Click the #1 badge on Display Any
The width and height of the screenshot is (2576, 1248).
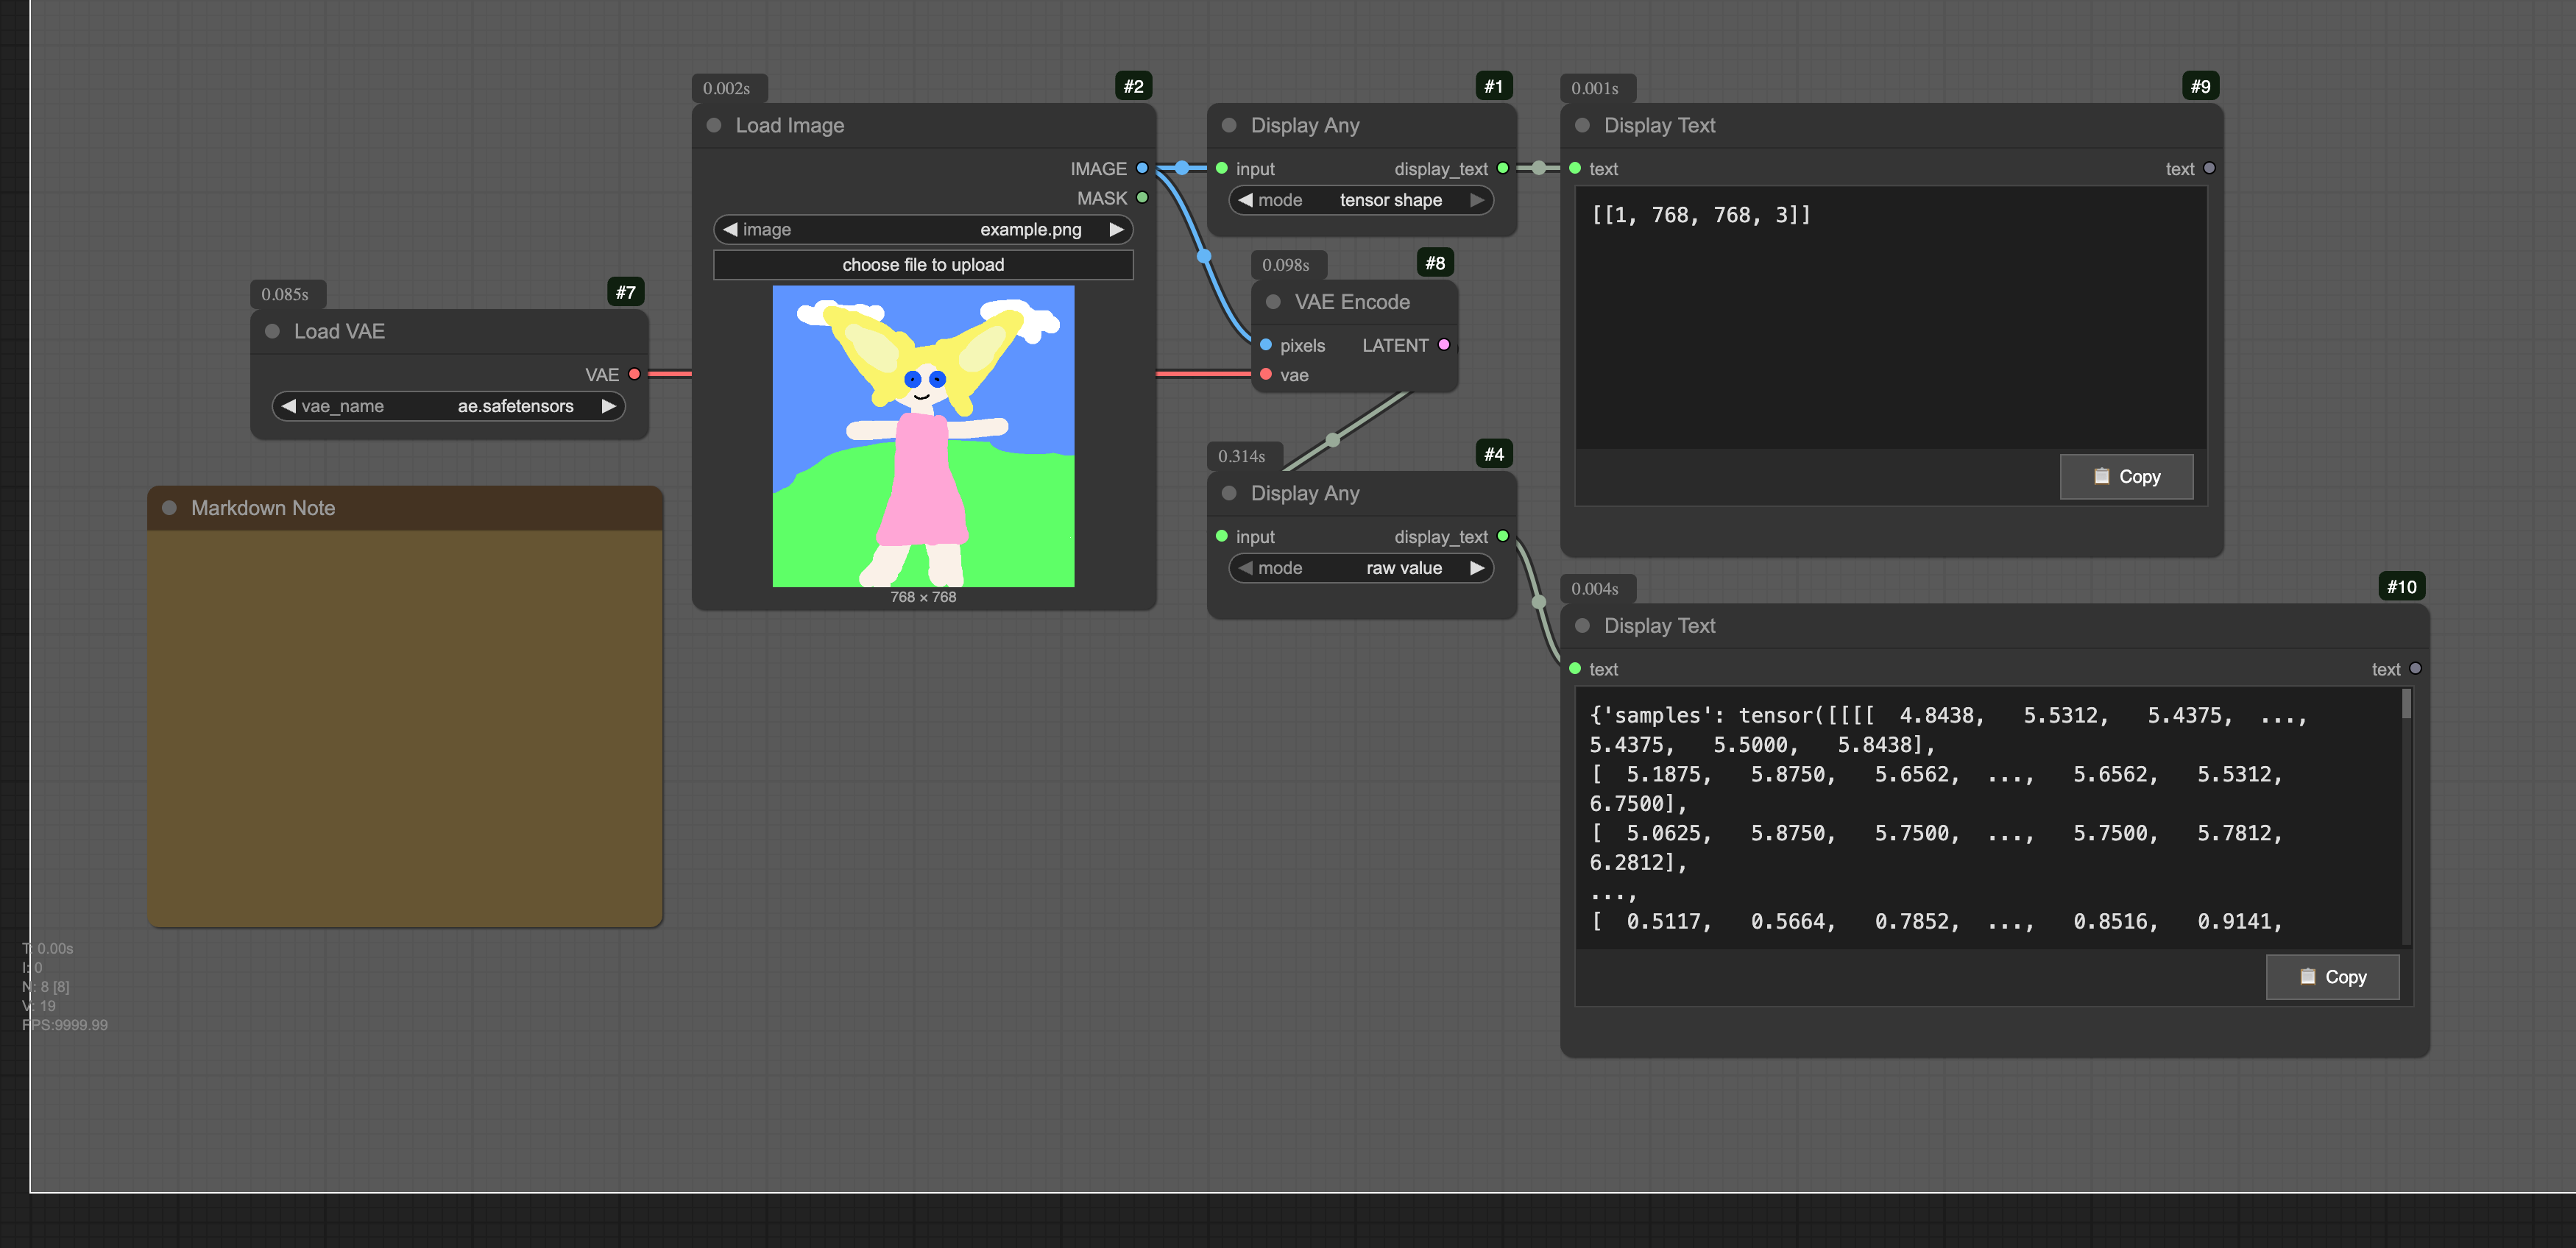pos(1494,86)
